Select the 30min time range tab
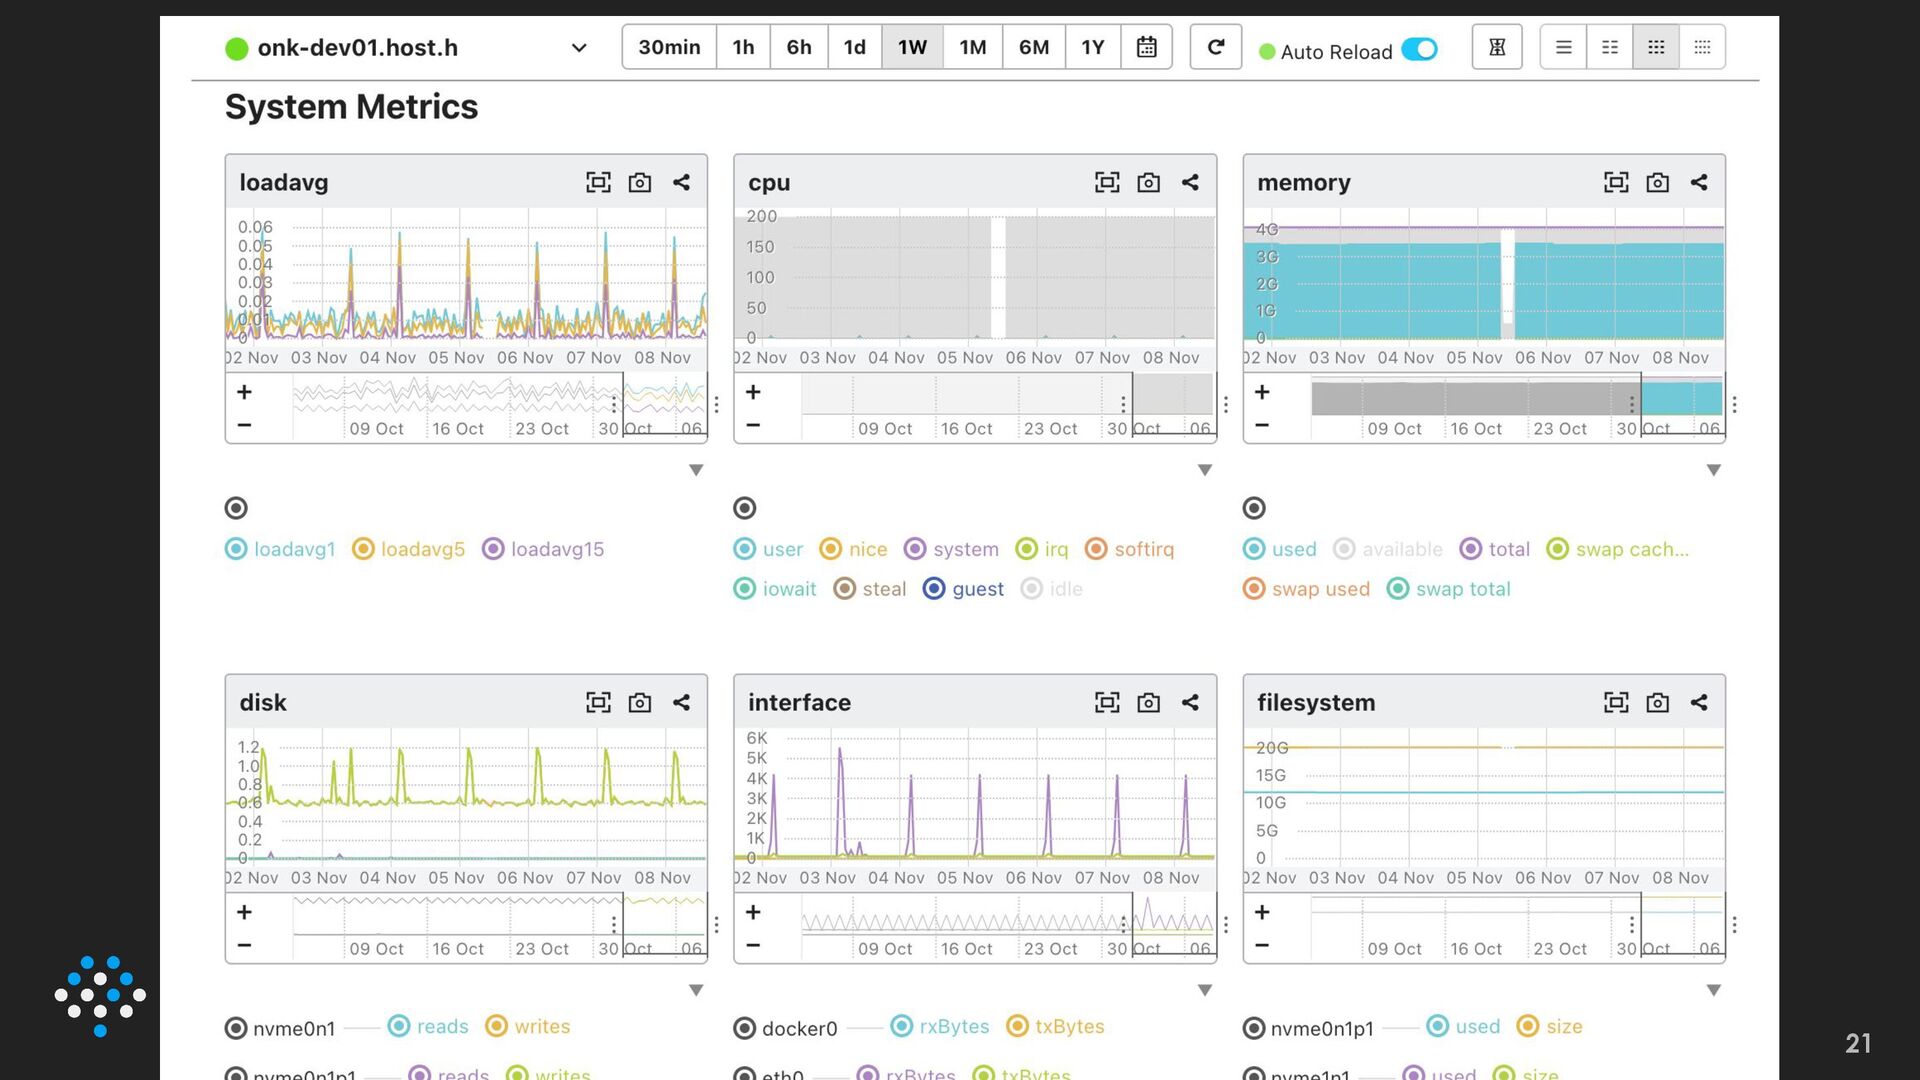1920x1080 pixels. (669, 47)
